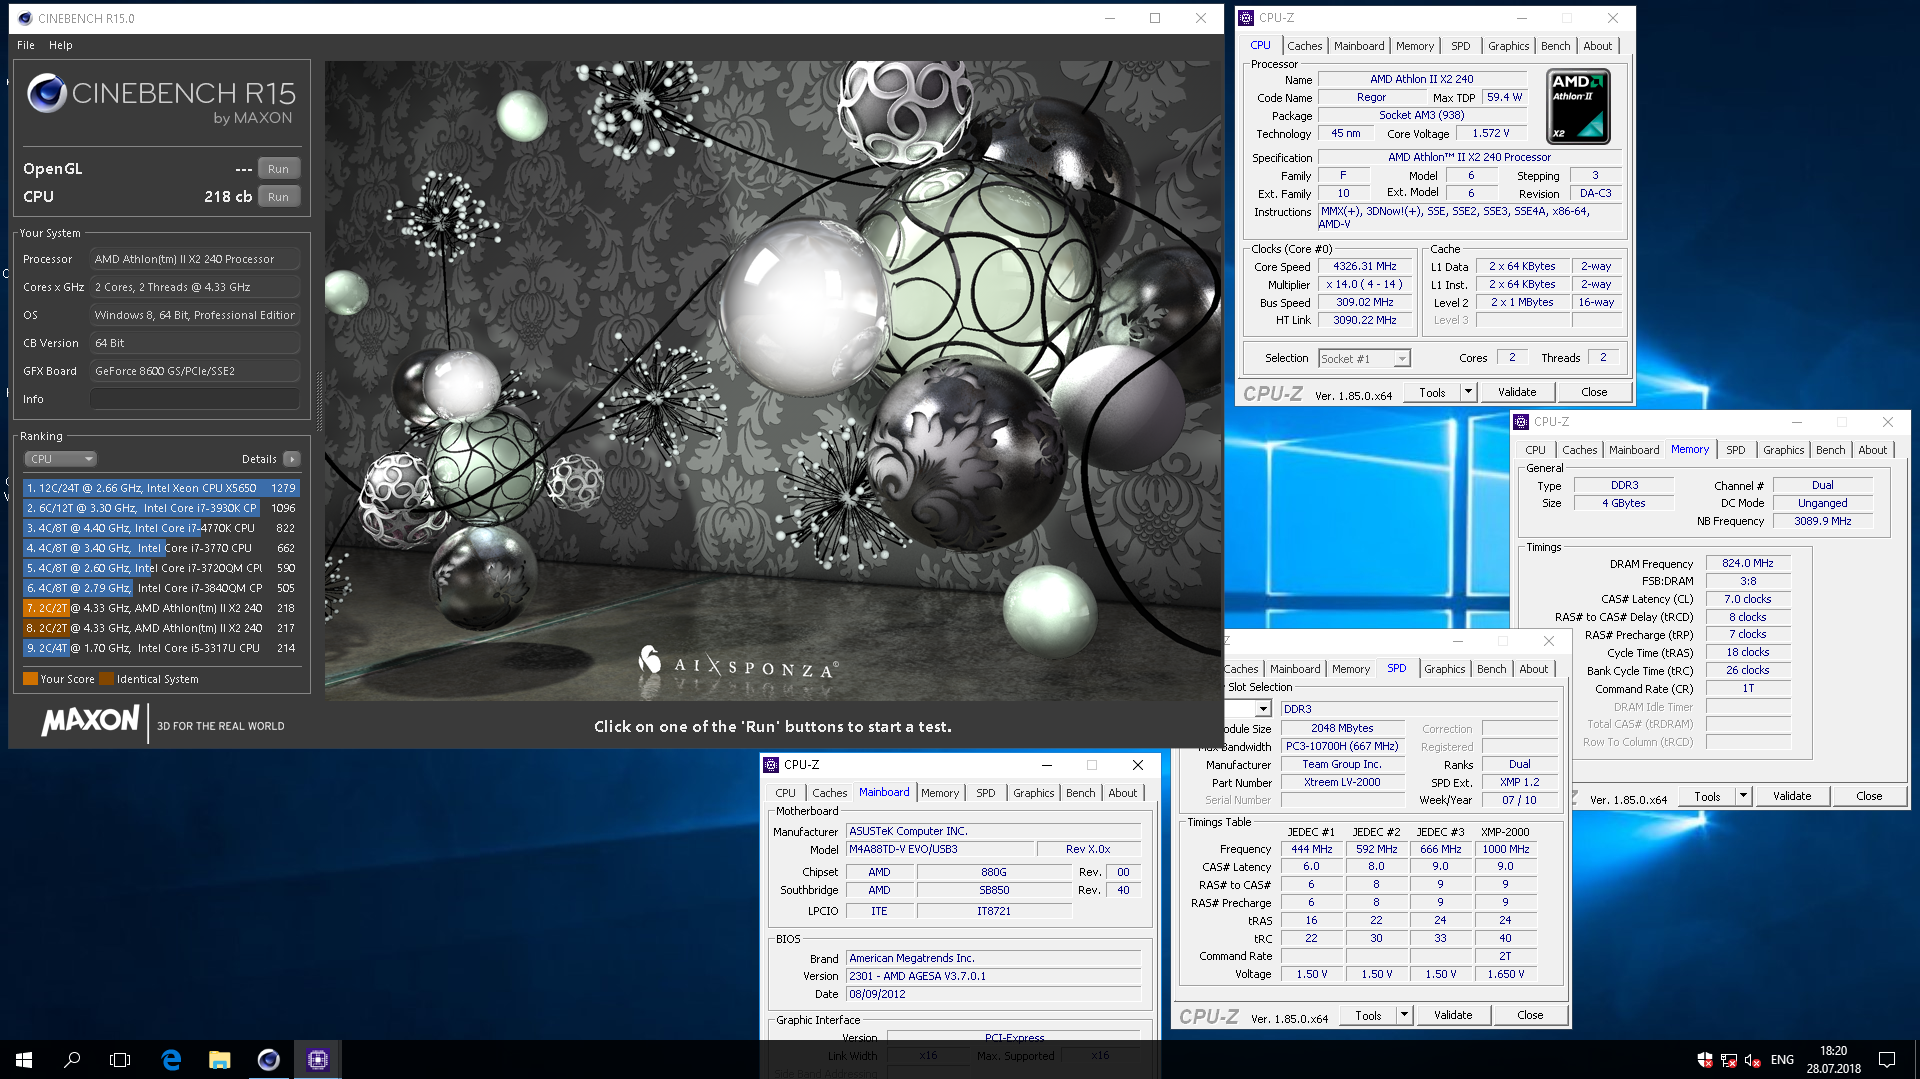Click the mainboard Model M4A88TD-V EVO/USB3 field
Image resolution: width=1920 pixels, height=1079 pixels.
tap(939, 850)
